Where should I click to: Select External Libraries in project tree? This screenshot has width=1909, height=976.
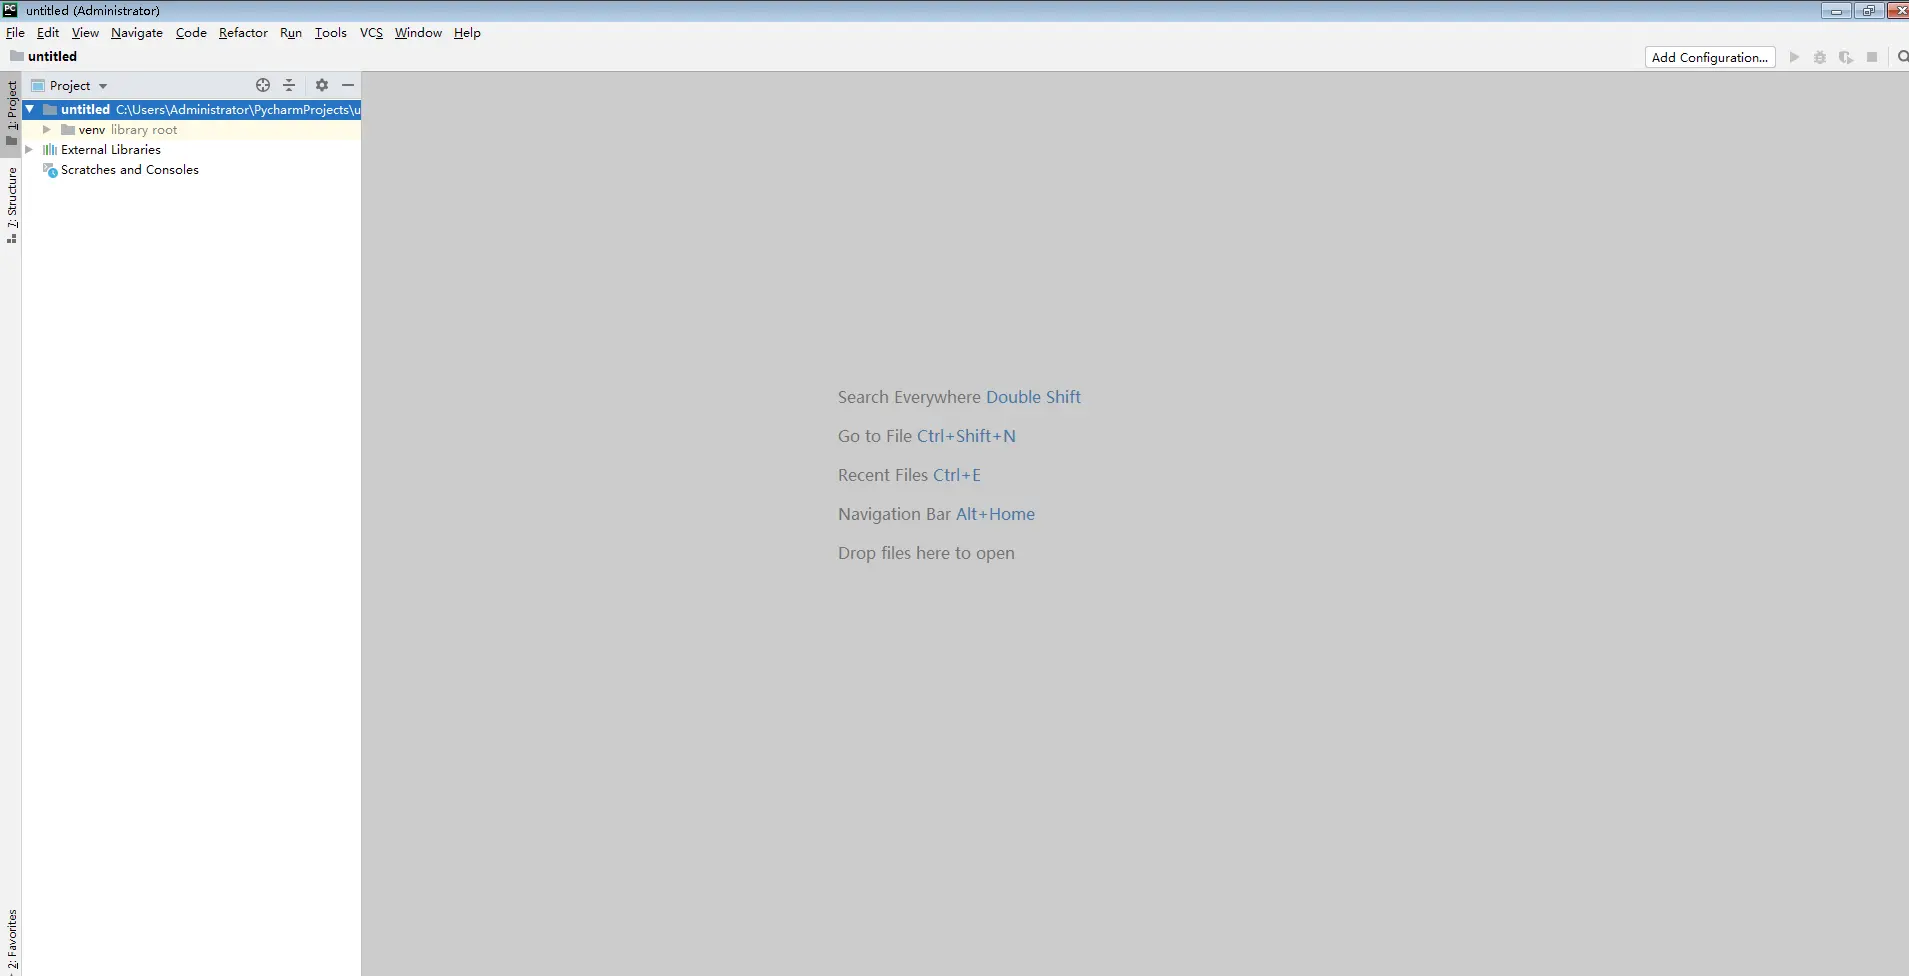(111, 150)
